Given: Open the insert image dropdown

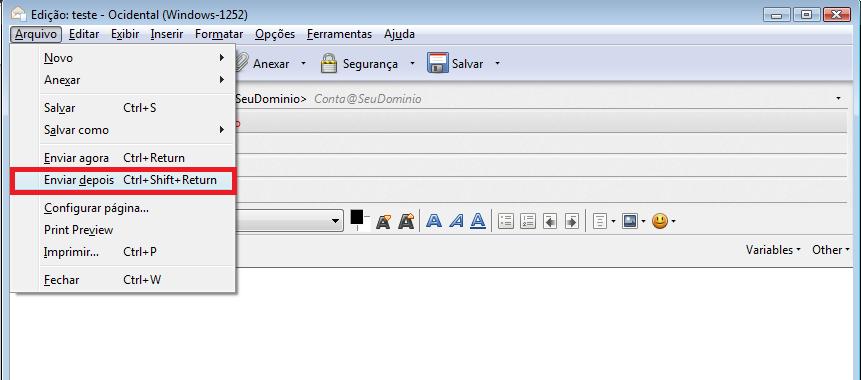Looking at the screenshot, I should pos(633,221).
